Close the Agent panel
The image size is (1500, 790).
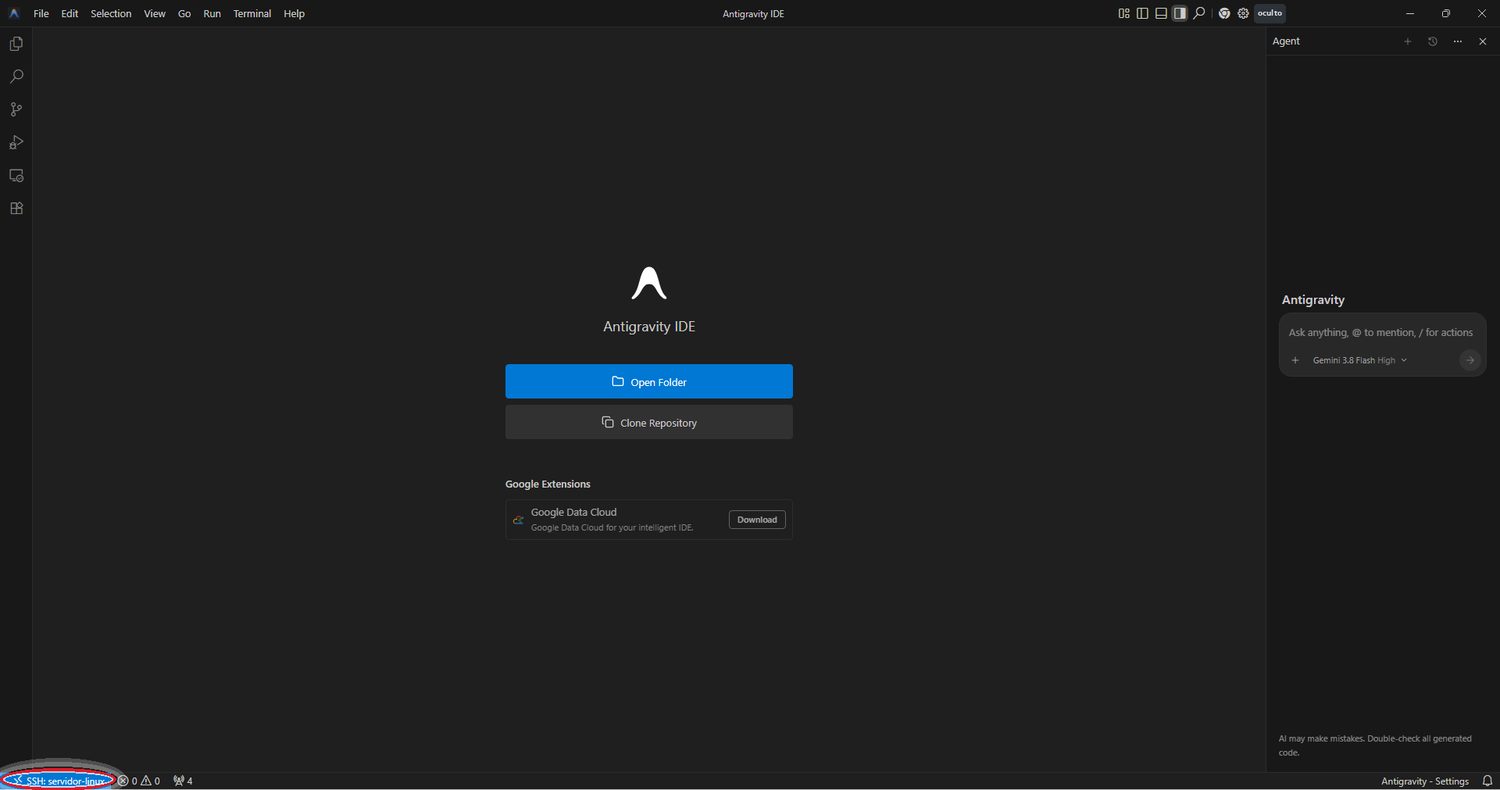tap(1483, 41)
